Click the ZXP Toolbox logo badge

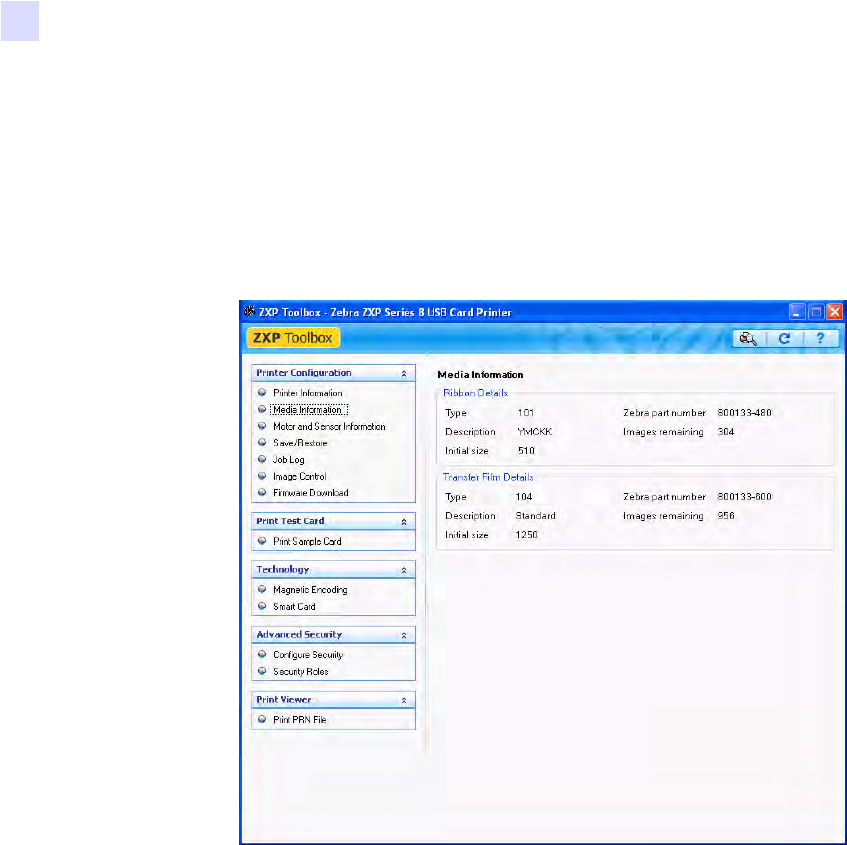(x=293, y=338)
